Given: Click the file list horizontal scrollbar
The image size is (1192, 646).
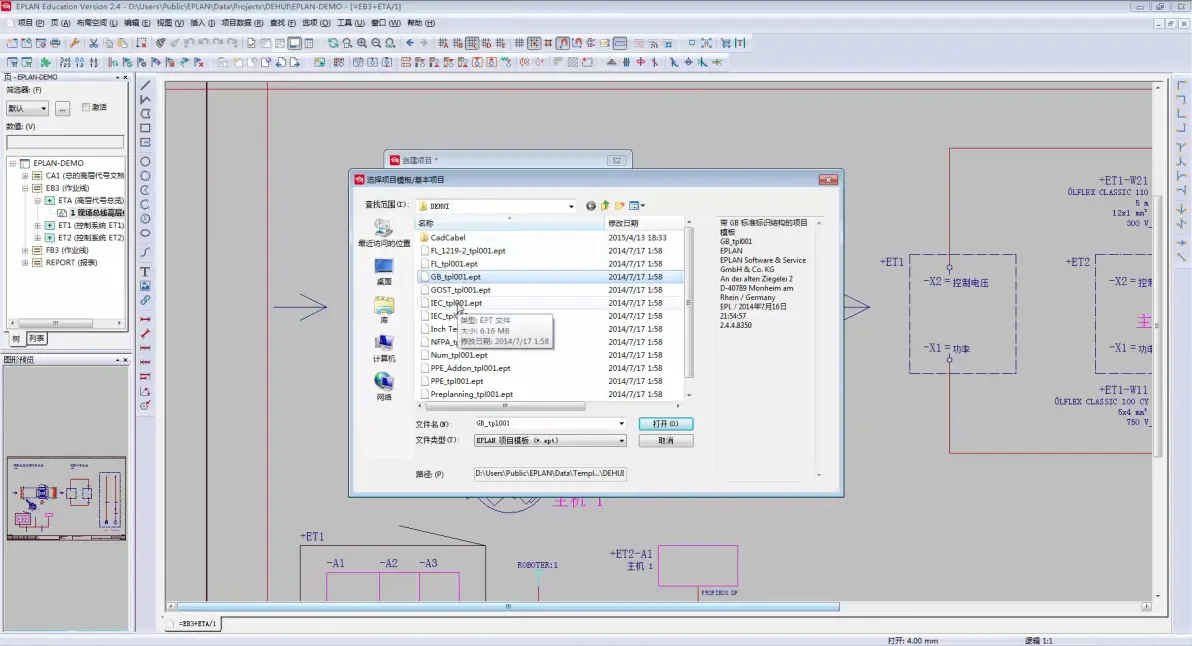Looking at the screenshot, I should click(505, 406).
